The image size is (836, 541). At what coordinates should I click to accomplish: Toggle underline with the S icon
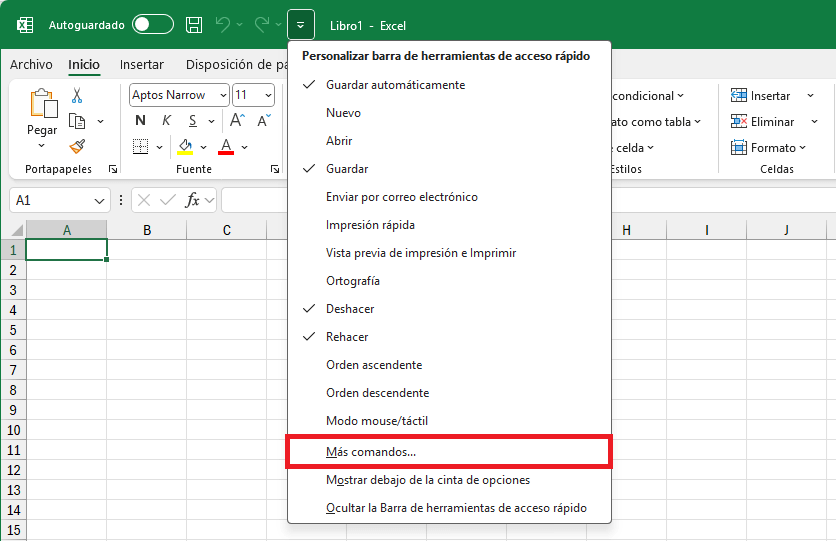[192, 120]
